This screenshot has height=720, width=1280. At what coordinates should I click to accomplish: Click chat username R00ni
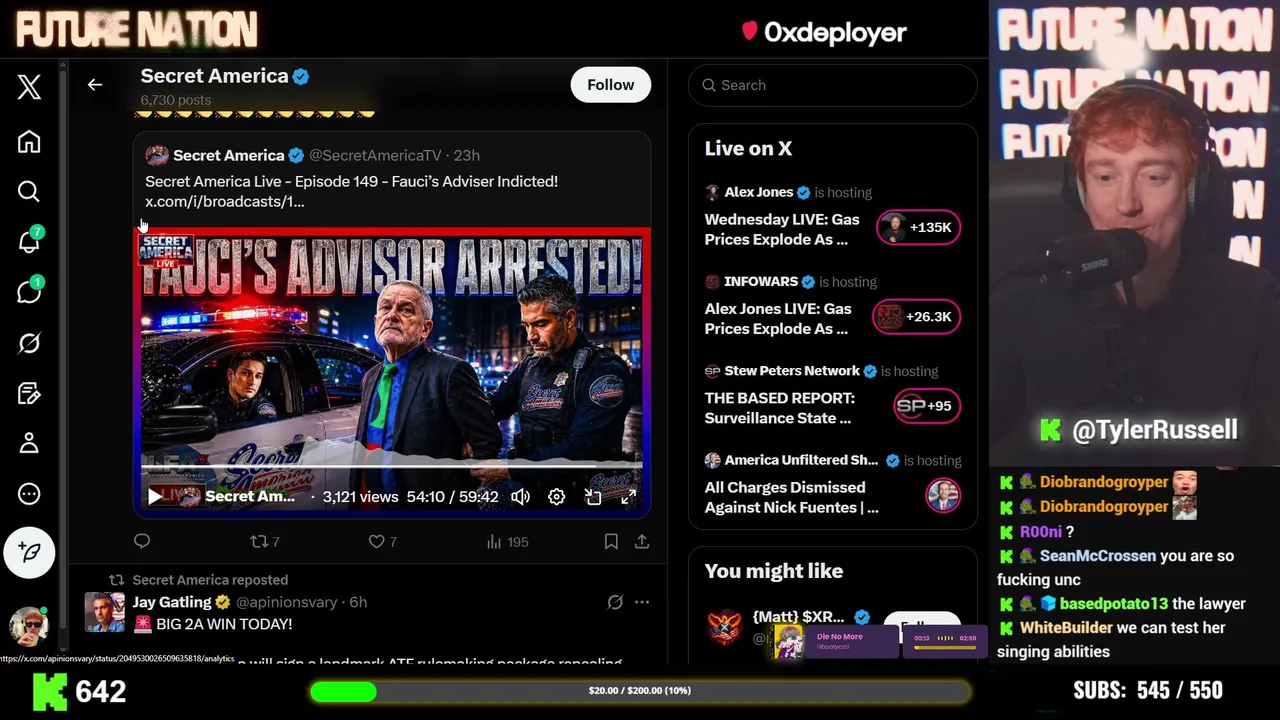click(x=1041, y=532)
